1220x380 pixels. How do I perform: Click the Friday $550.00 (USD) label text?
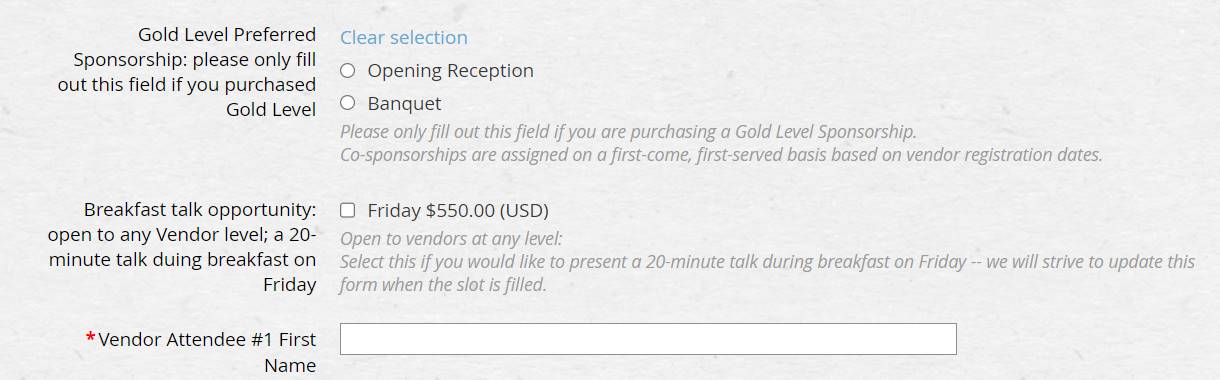point(458,211)
